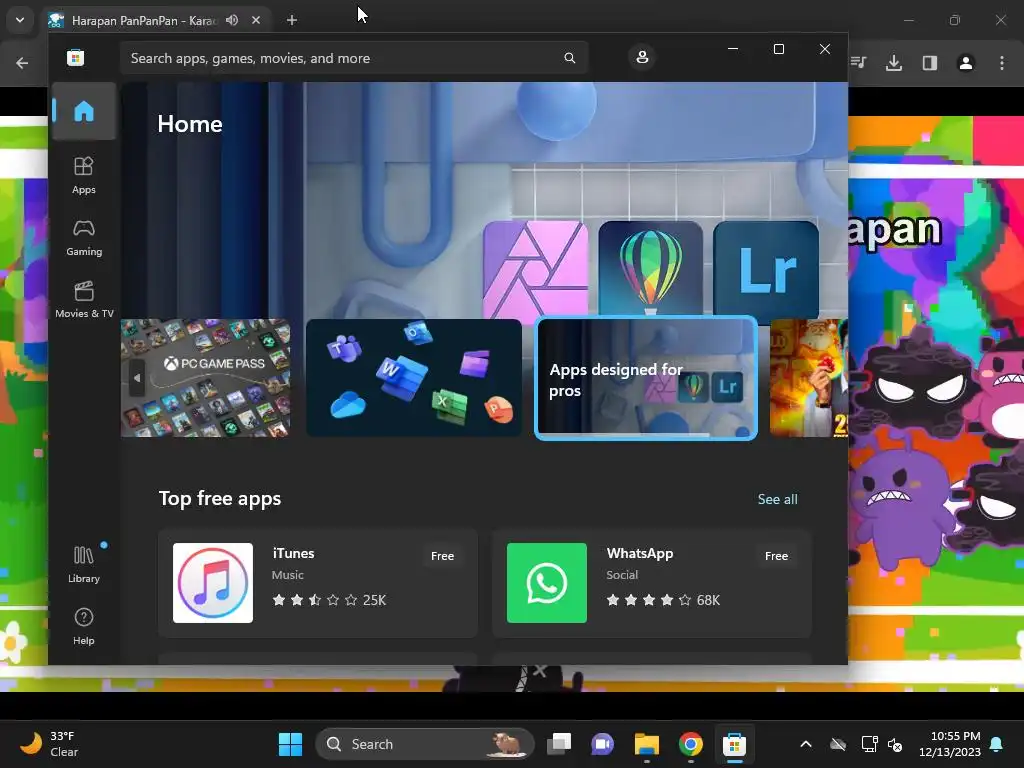
Task: Open Help in Microsoft Store sidebar
Action: (x=84, y=626)
